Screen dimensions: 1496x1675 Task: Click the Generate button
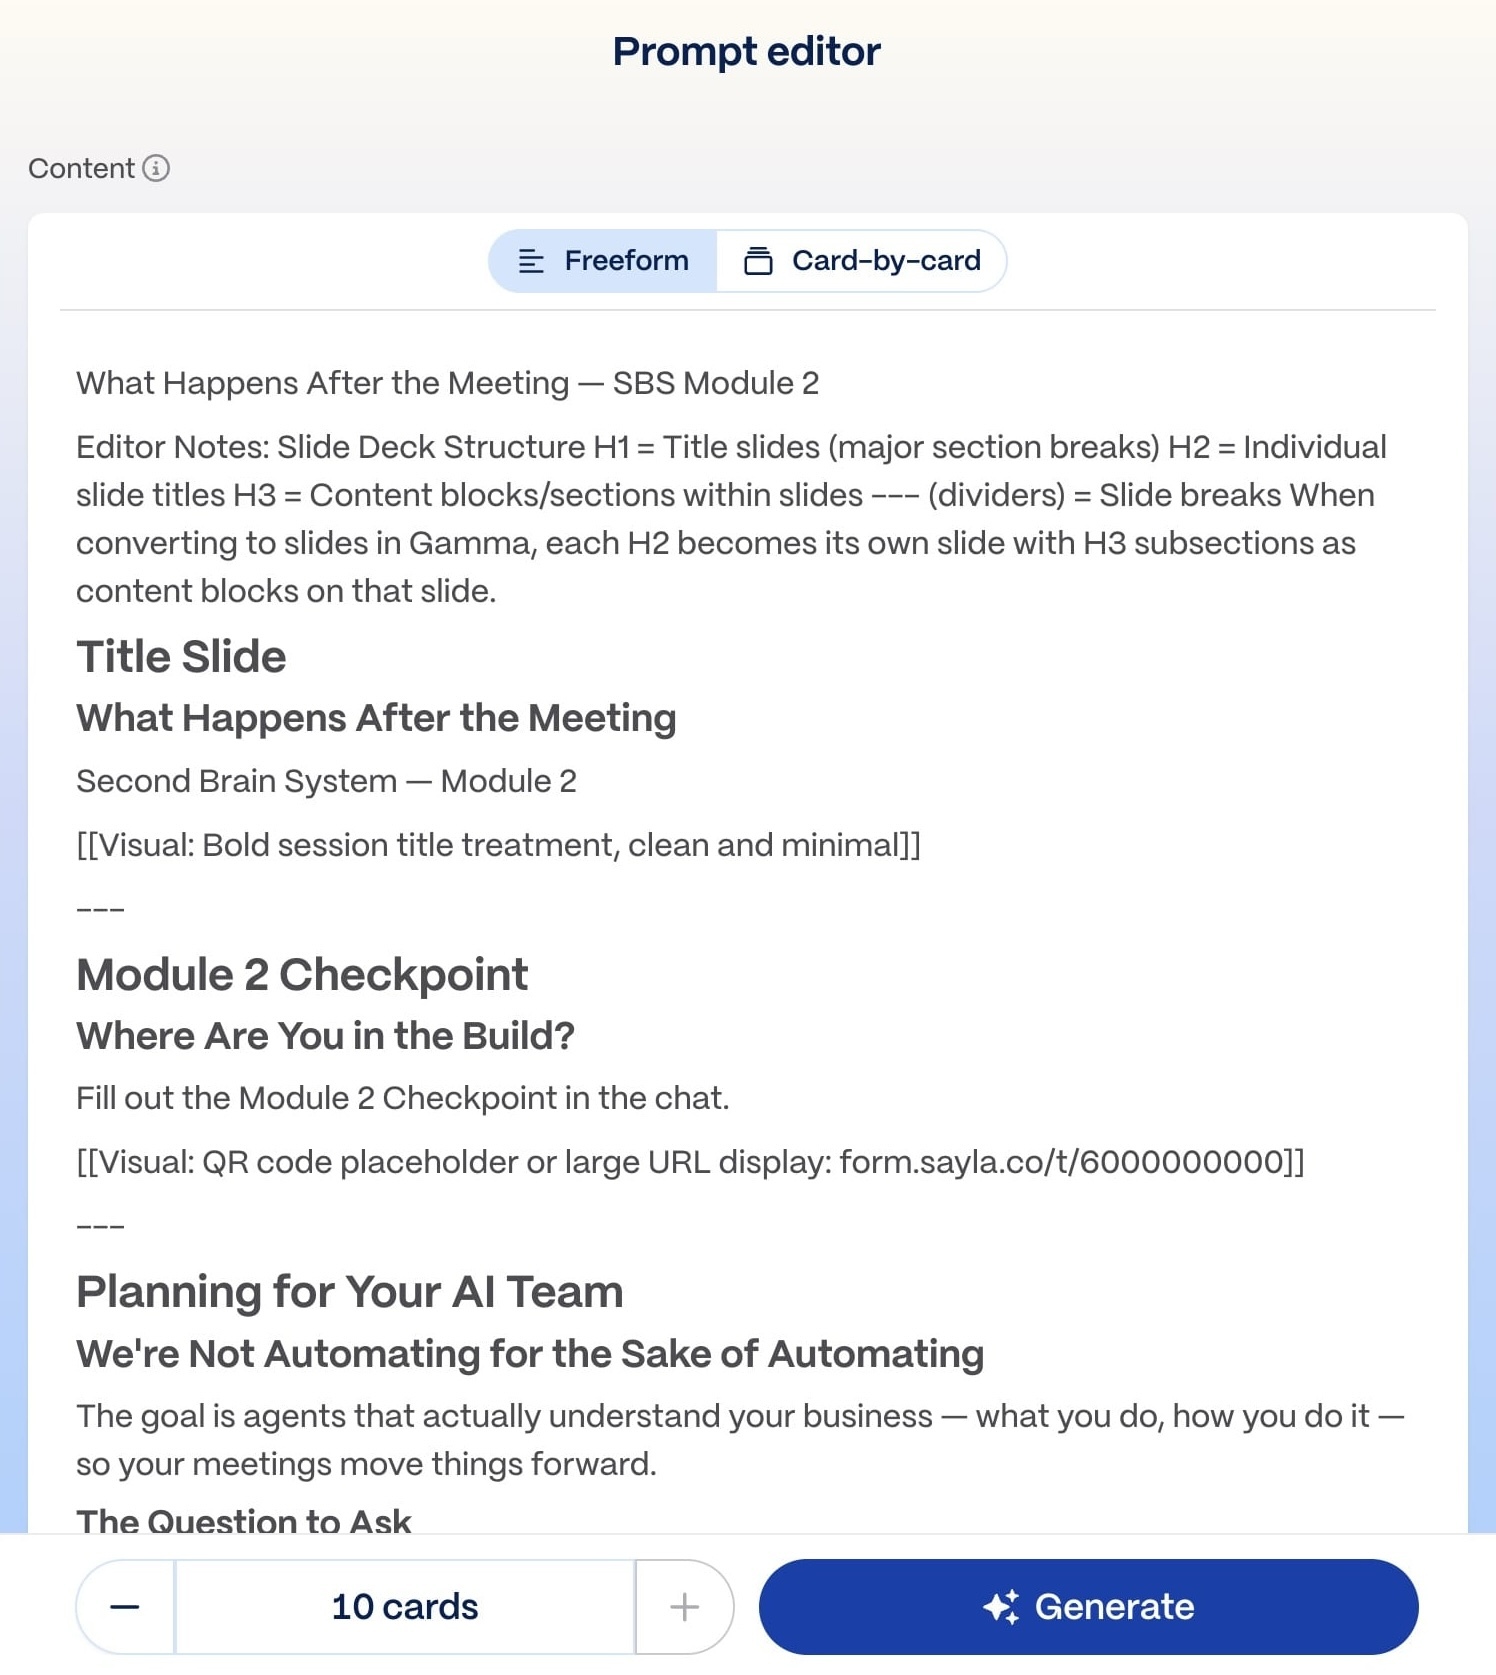point(1088,1606)
